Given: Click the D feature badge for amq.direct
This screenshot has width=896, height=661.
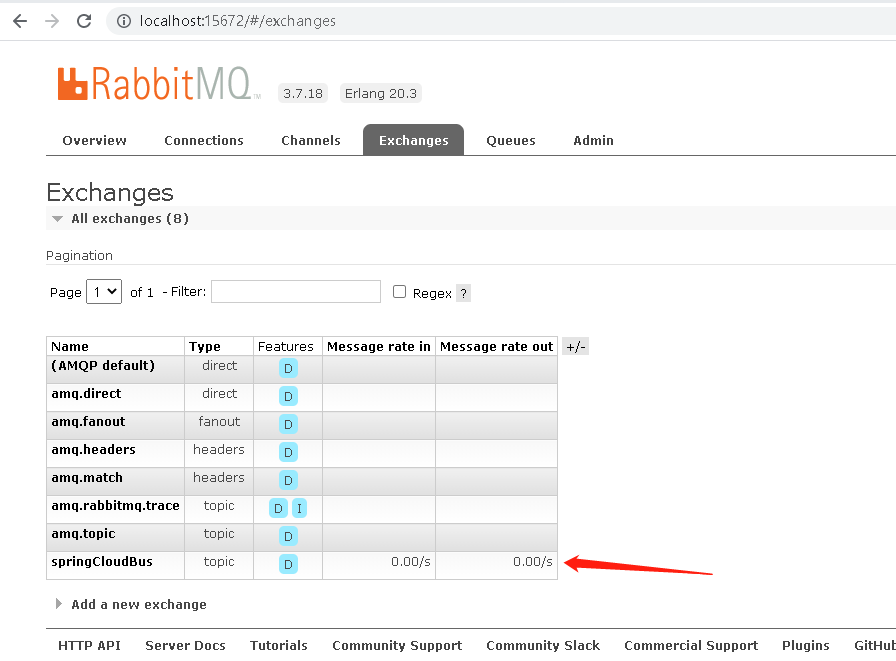Looking at the screenshot, I should pyautogui.click(x=288, y=396).
